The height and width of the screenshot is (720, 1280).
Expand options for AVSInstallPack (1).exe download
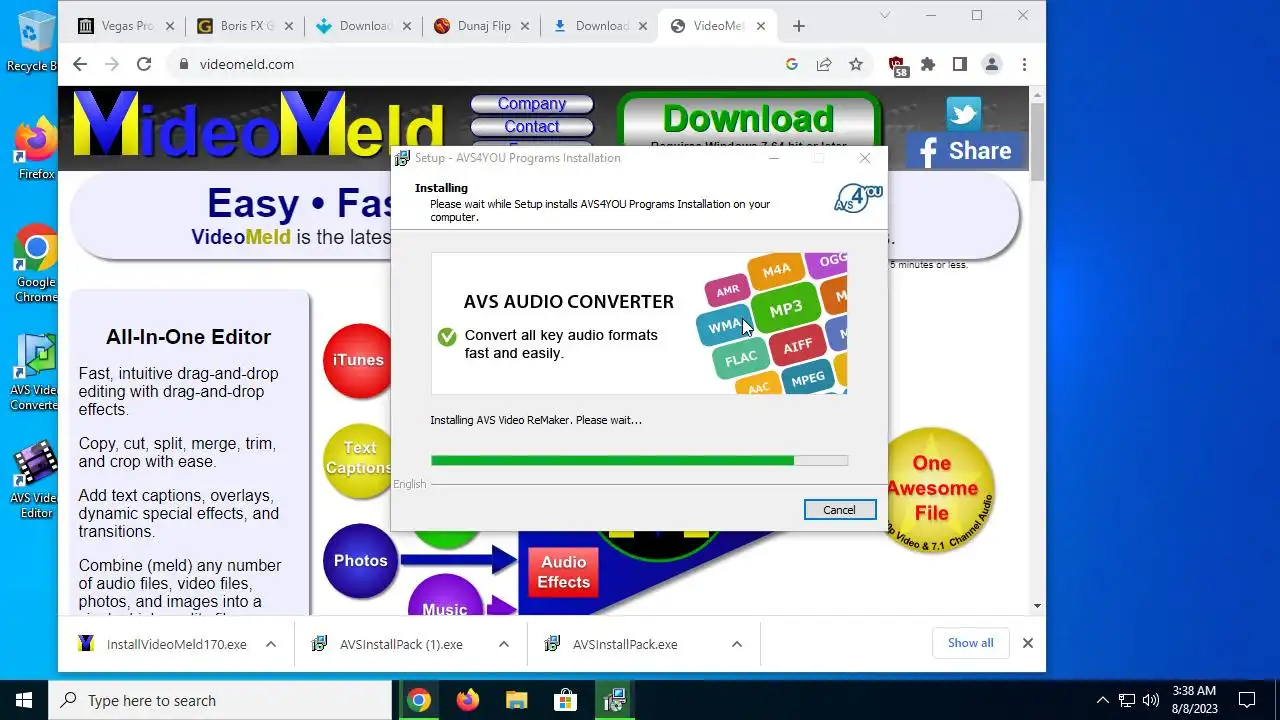pos(504,644)
